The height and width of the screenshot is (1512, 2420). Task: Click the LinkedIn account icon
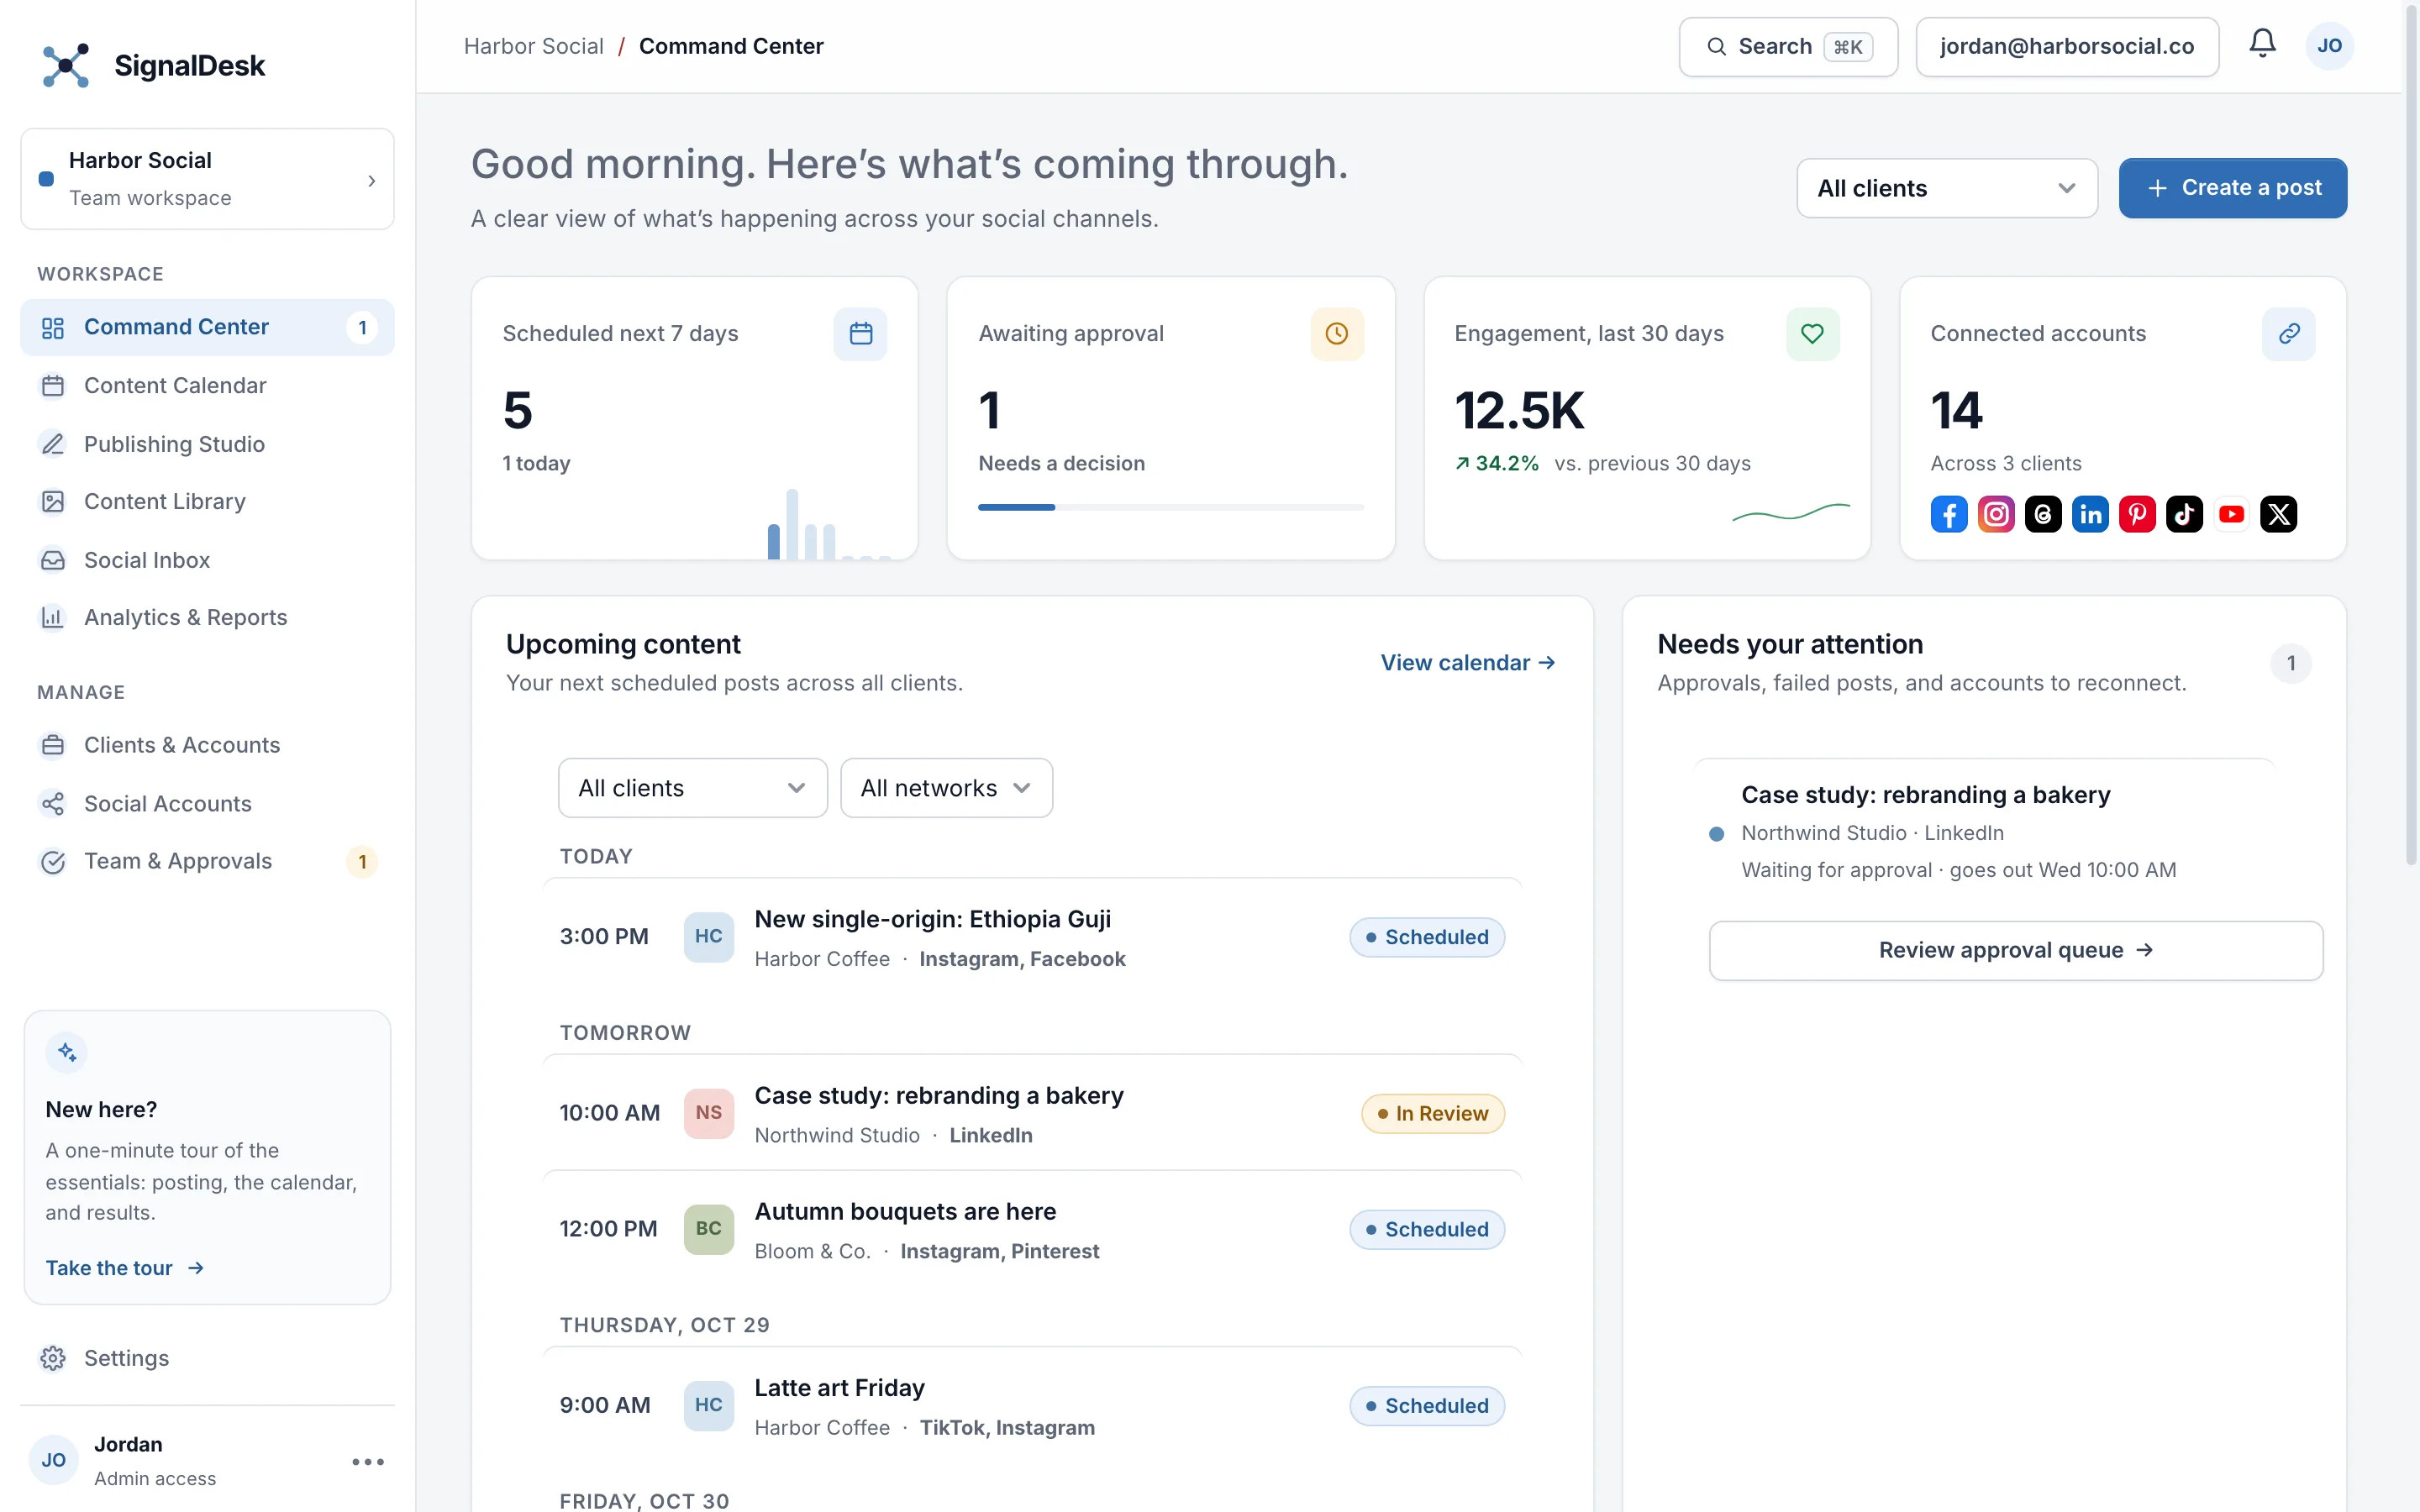(2090, 514)
